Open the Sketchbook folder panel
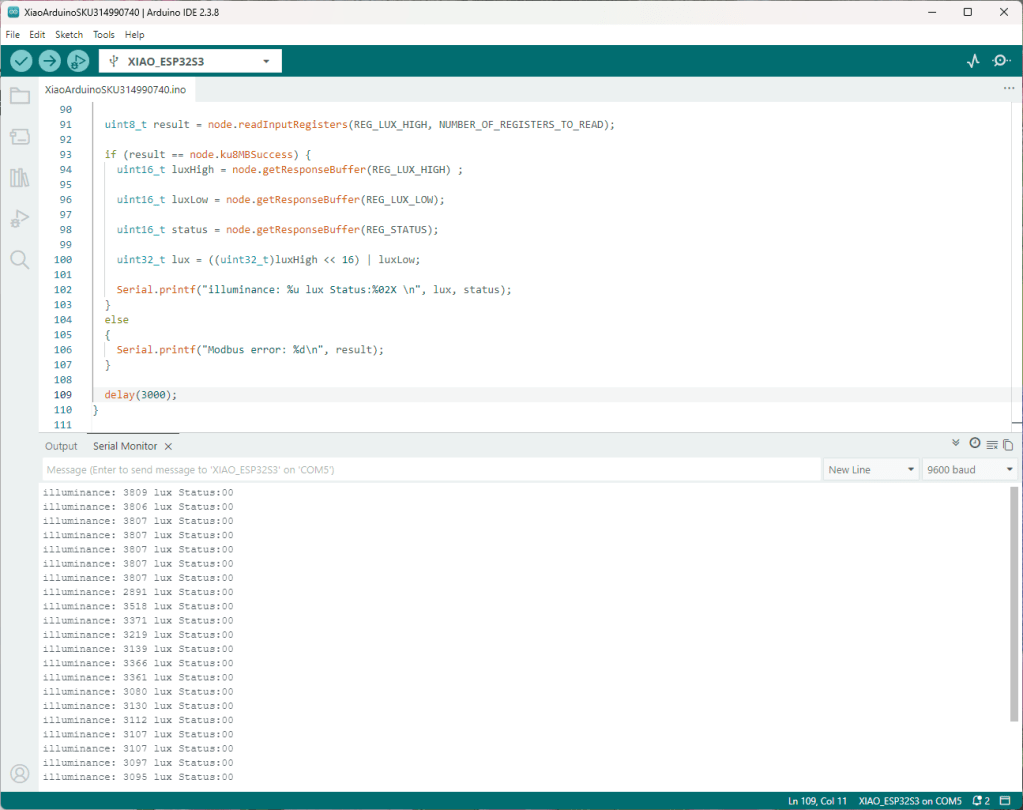The image size is (1023, 810). (19, 96)
